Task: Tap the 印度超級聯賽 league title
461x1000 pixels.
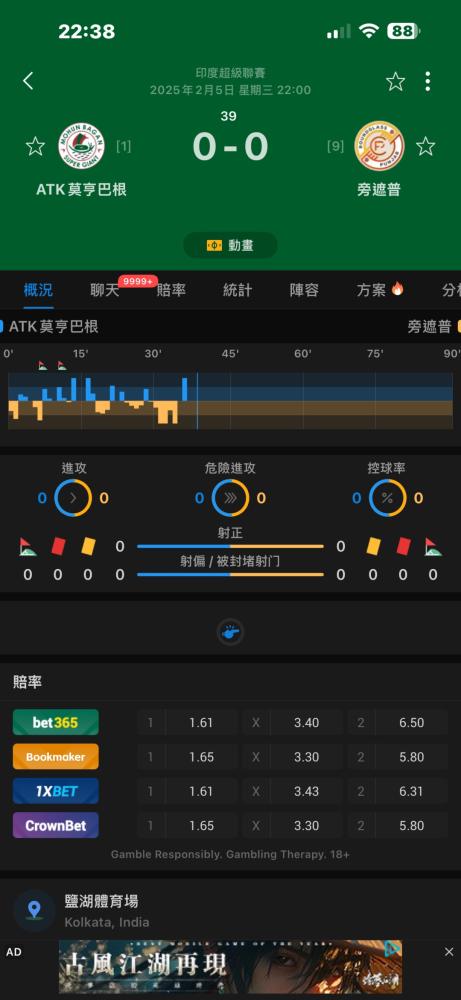Action: coord(230,73)
